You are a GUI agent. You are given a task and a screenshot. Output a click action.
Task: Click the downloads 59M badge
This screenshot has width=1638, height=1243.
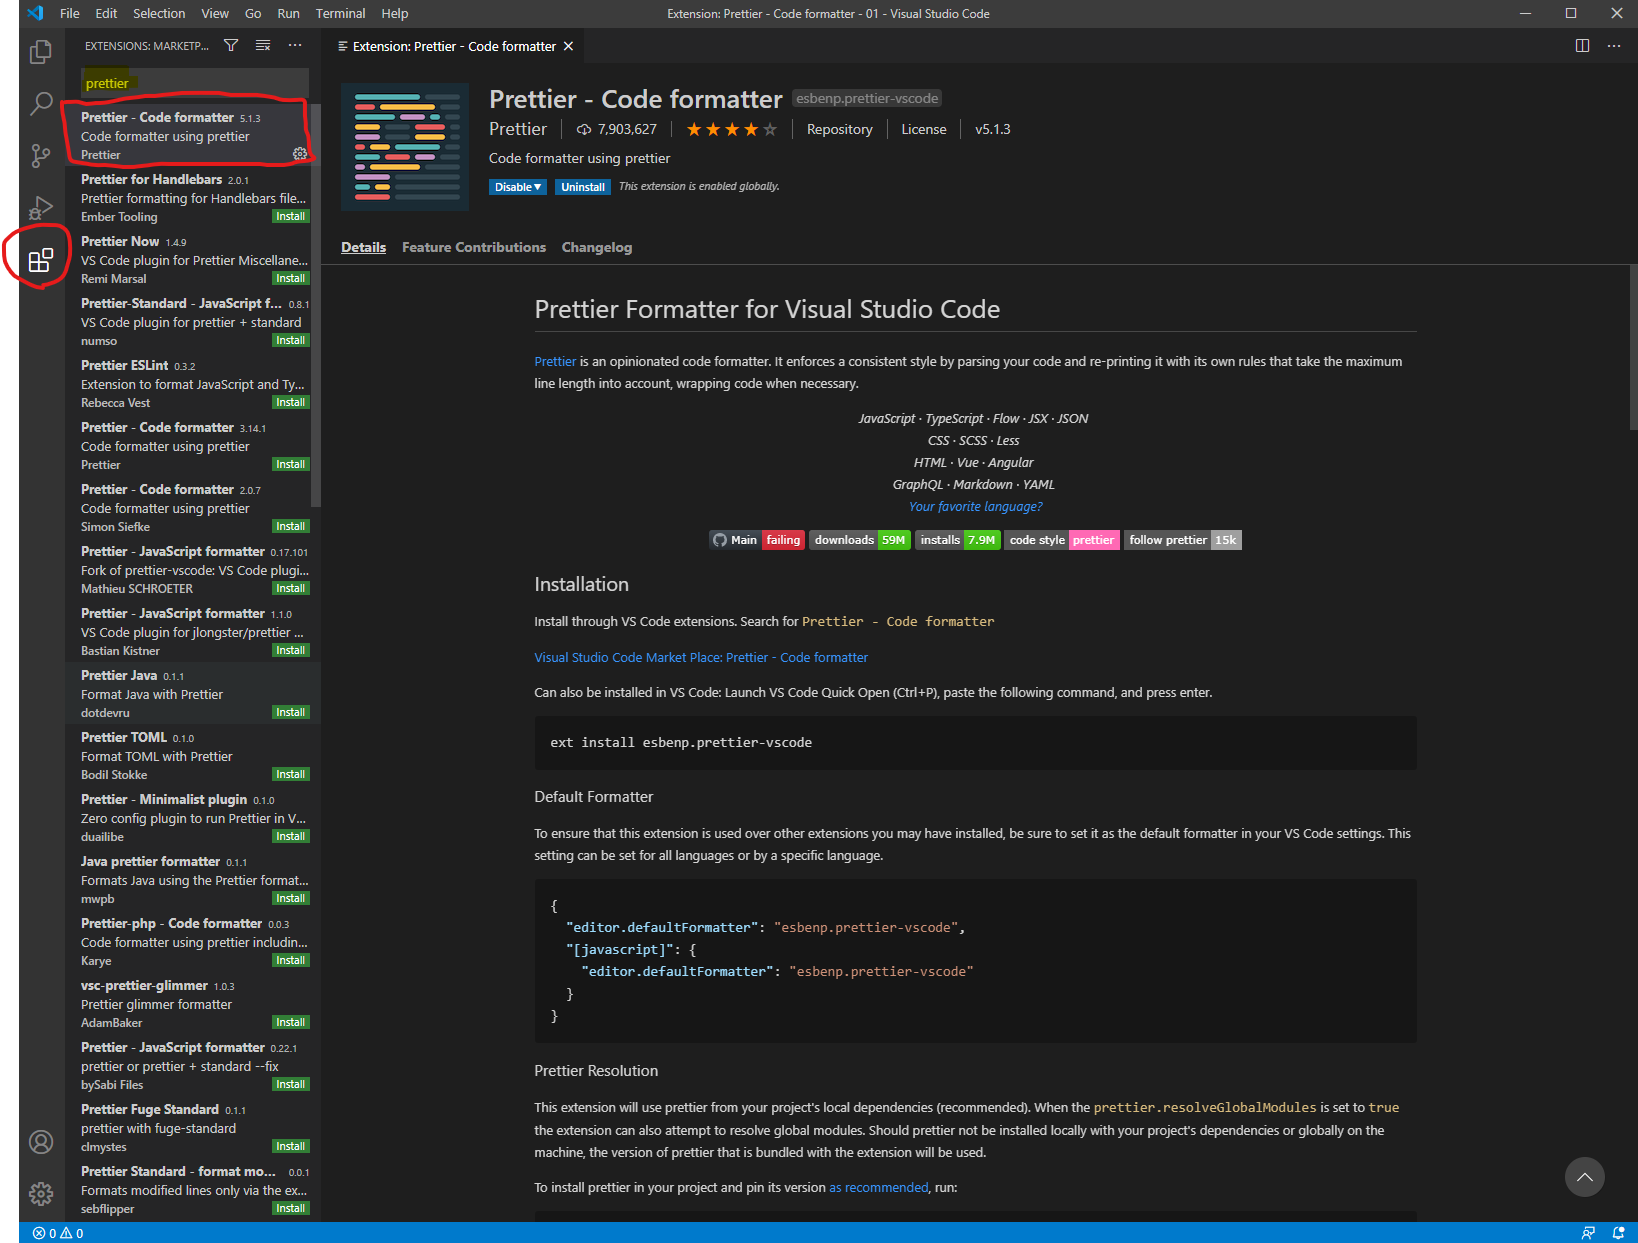point(859,540)
